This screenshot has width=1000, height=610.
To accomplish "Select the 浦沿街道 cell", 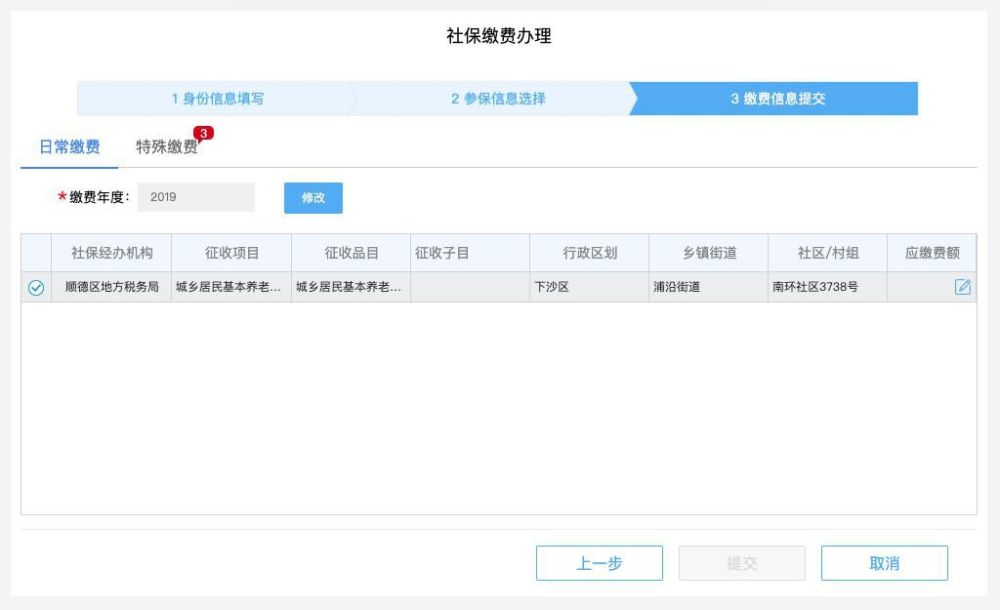I will coord(709,287).
